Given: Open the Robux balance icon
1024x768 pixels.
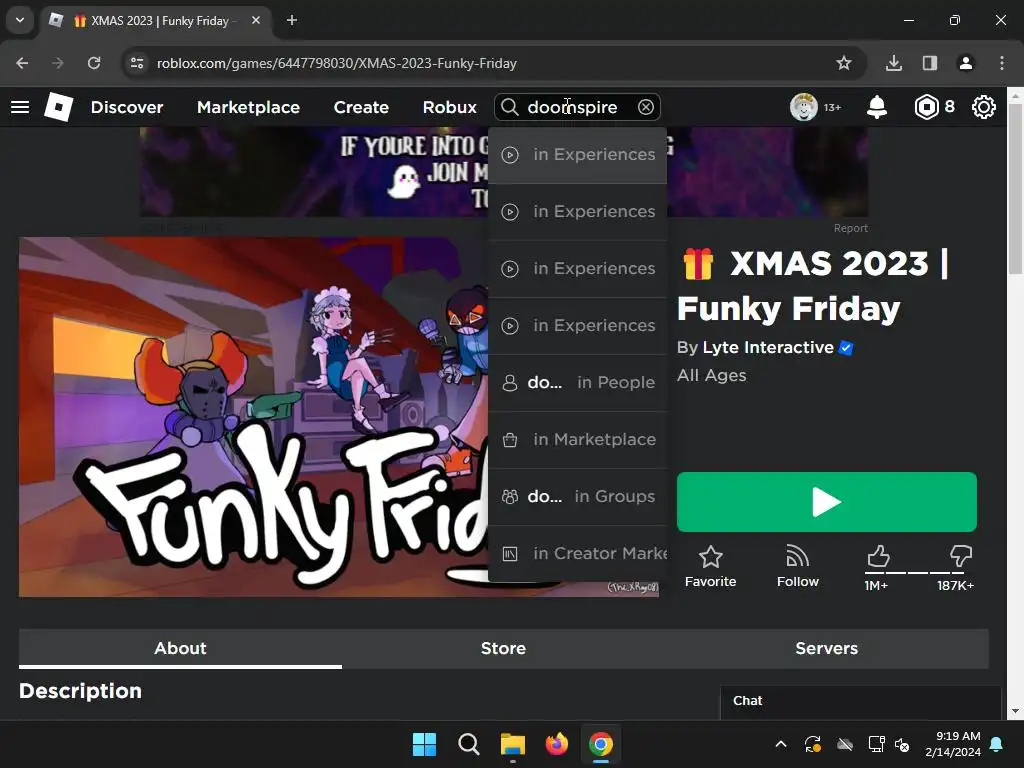Looking at the screenshot, I should (926, 107).
